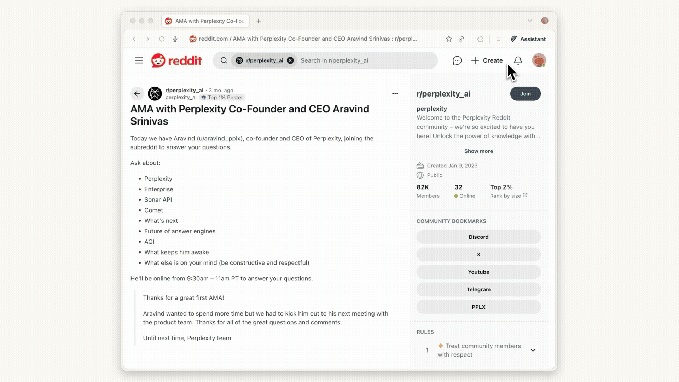Screen dimensions: 679x382
Task: Click the Create post button
Action: point(487,61)
